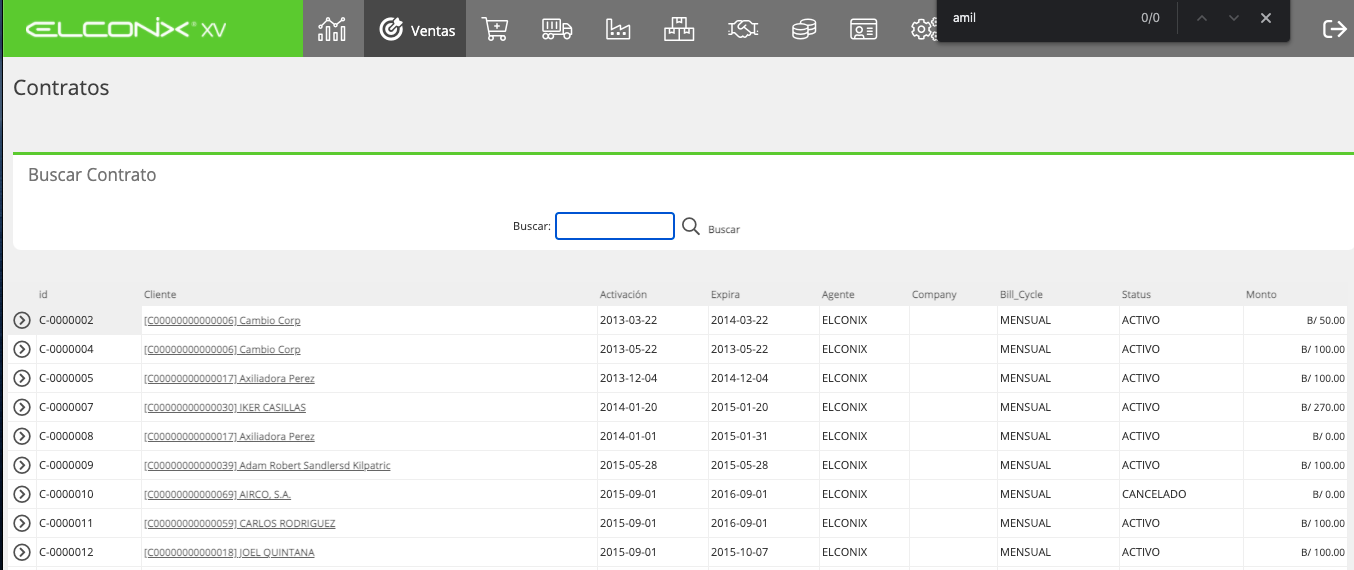Click the Agente column header
Viewport: 1354px width, 570px height.
[838, 294]
